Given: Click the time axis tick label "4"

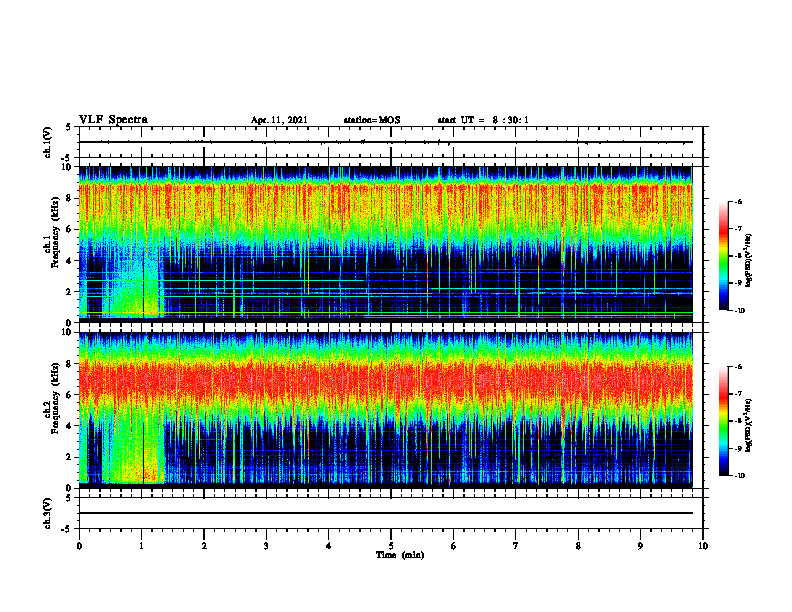Looking at the screenshot, I should pos(329,546).
